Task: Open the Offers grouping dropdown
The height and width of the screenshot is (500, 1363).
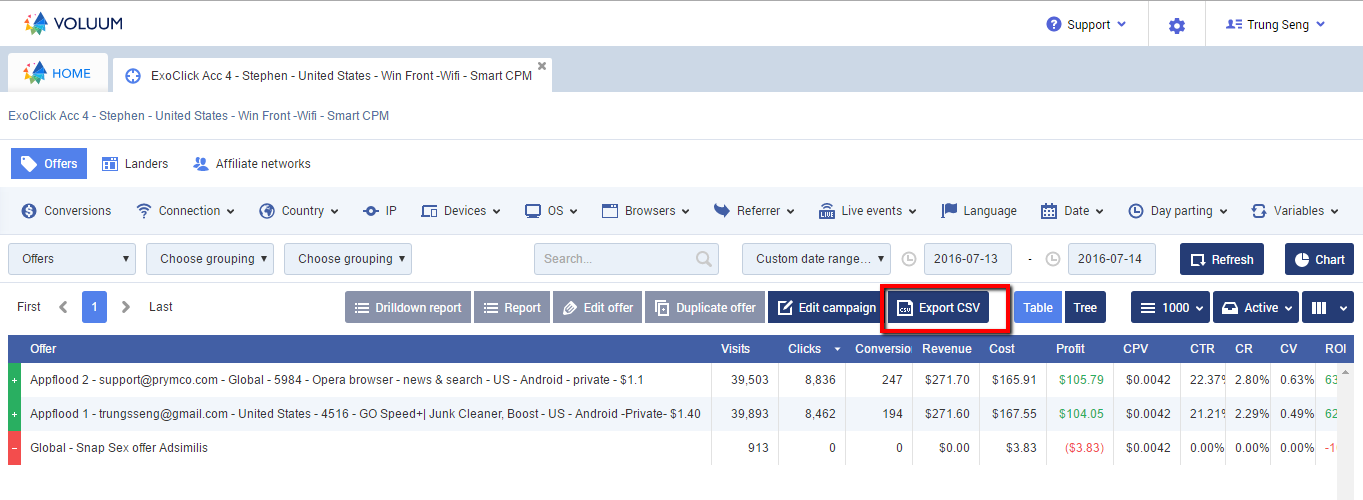Action: click(72, 259)
